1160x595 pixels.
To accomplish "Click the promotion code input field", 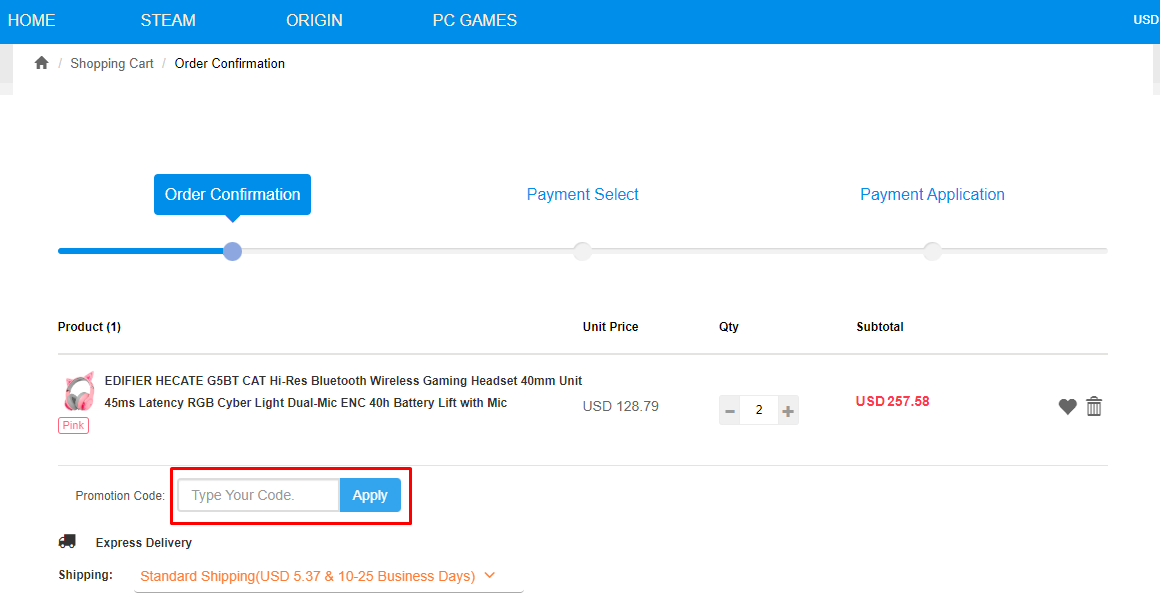I will pos(258,495).
